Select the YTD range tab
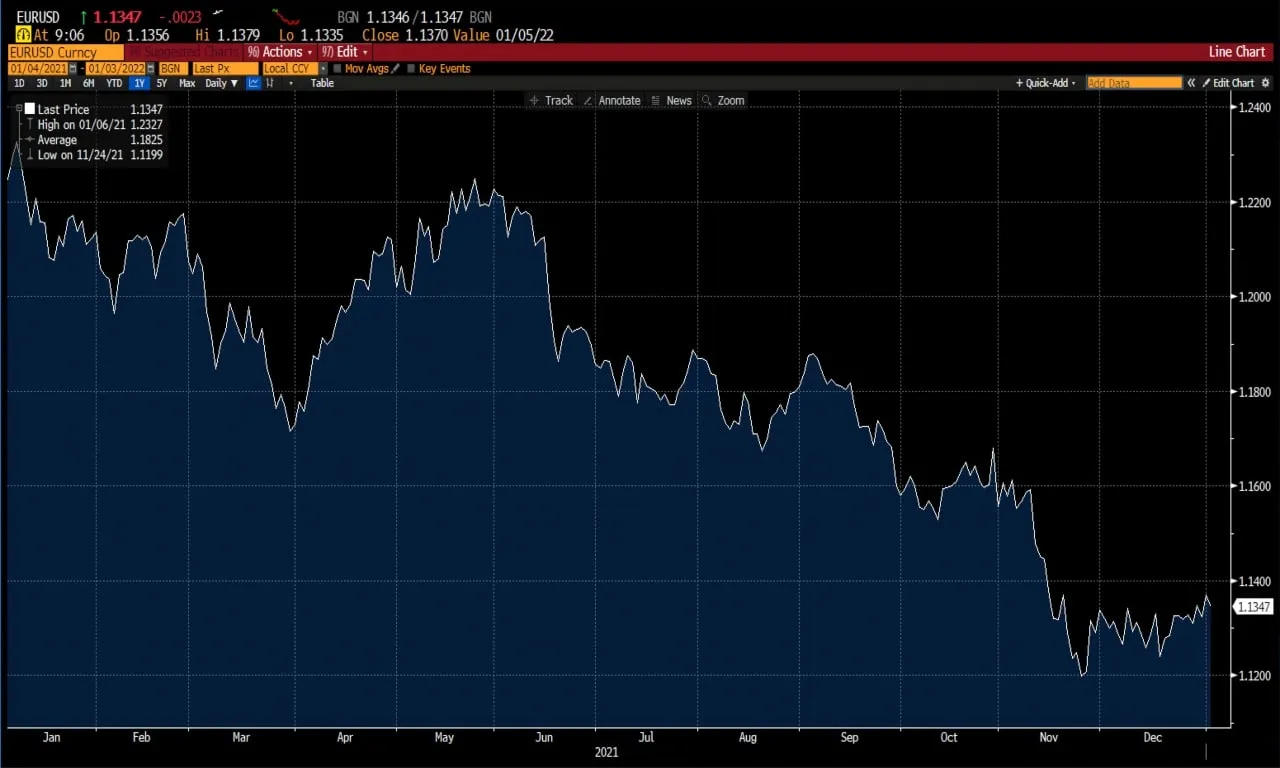This screenshot has width=1280, height=768. tap(115, 83)
